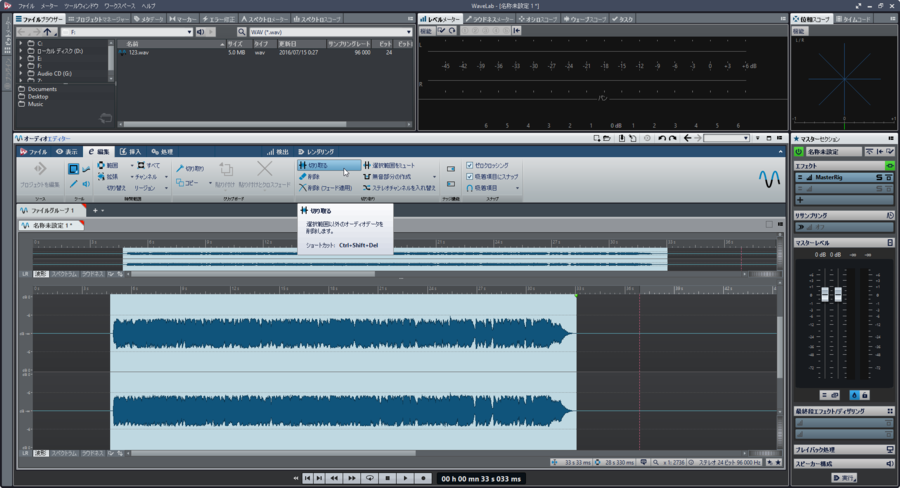Toggle the level meter checkmark settings button

click(x=441, y=31)
